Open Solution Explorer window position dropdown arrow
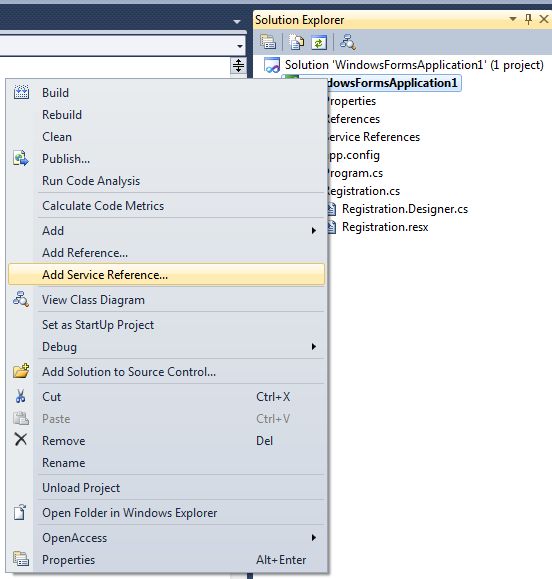552x579 pixels. tap(513, 19)
